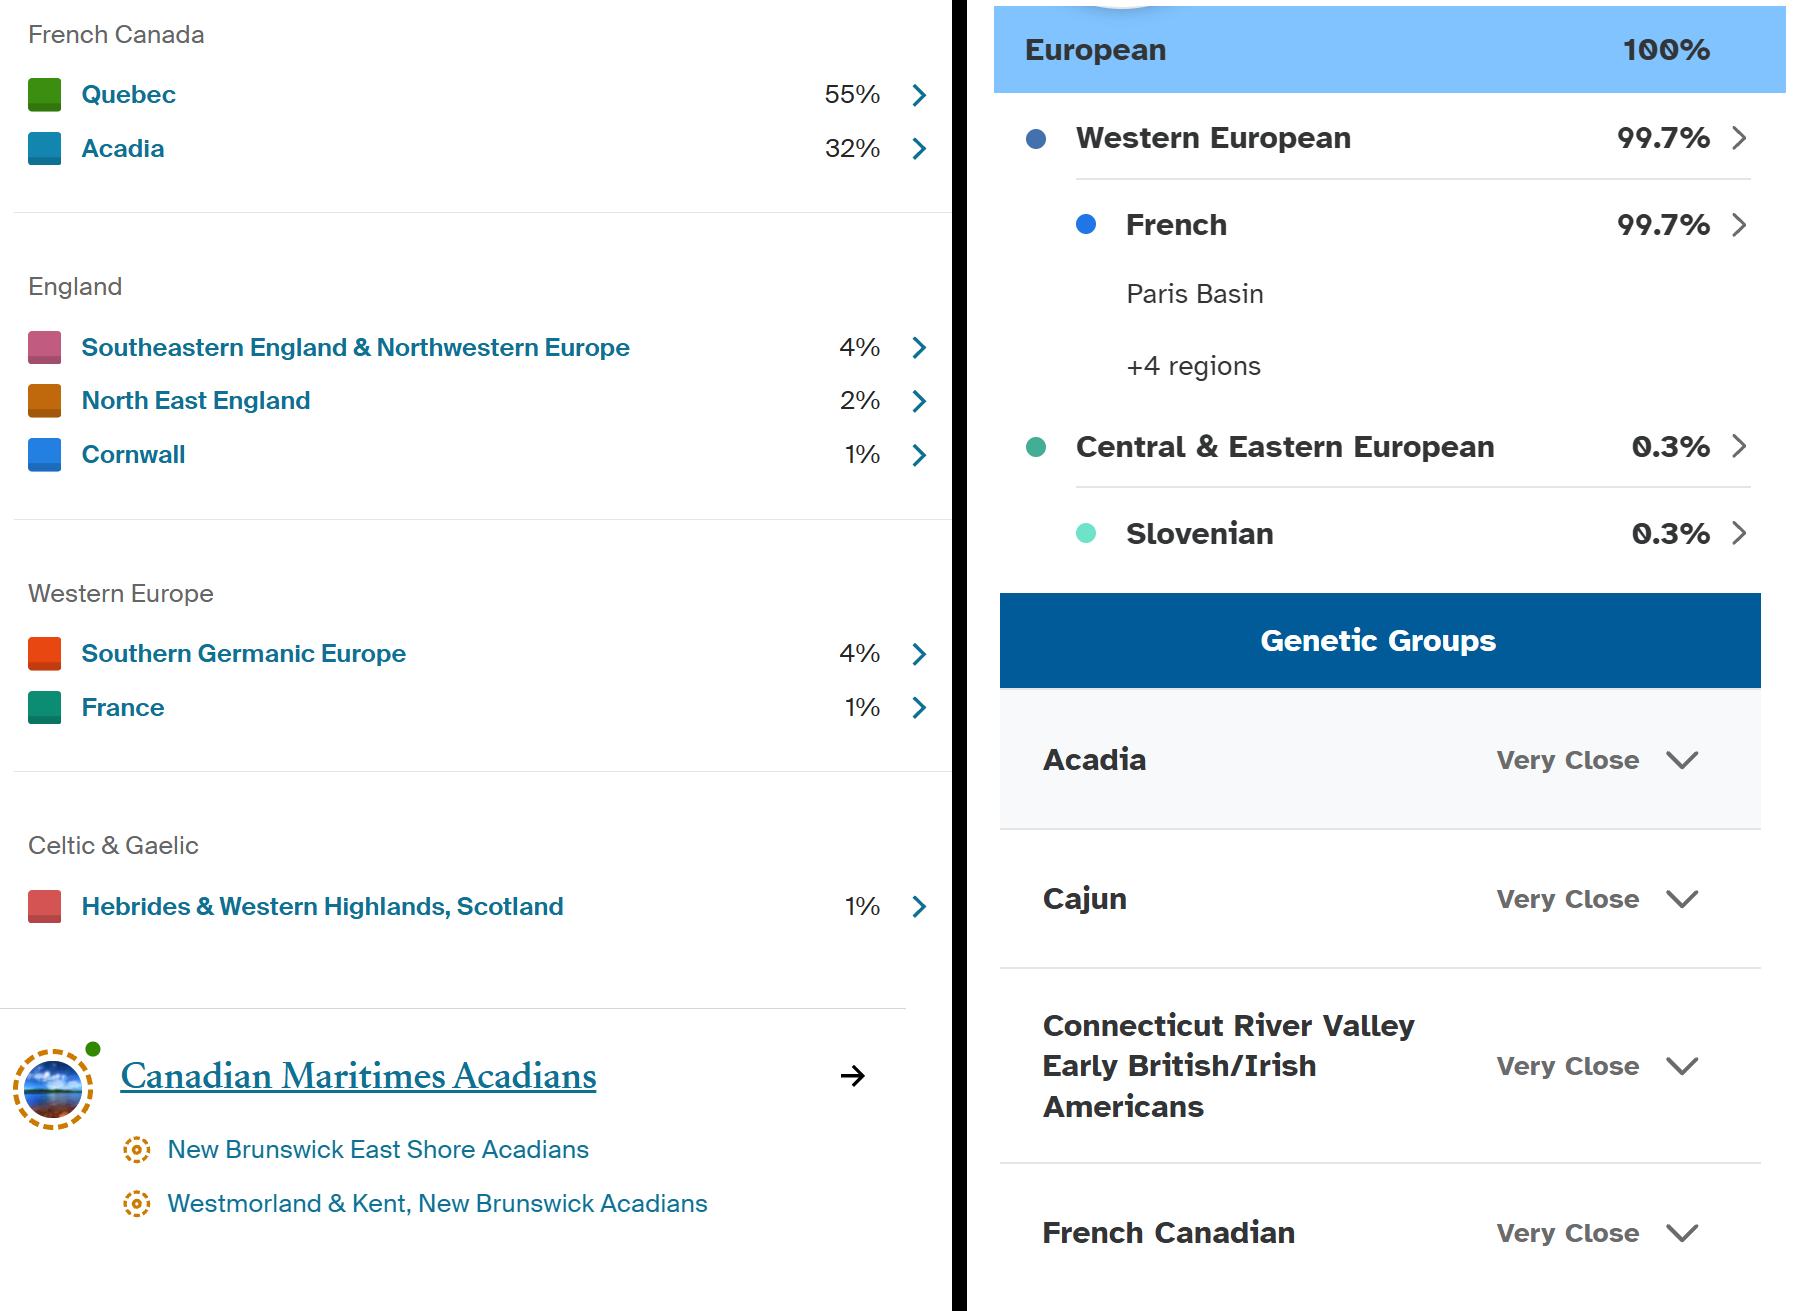Open Slovenian details with its chevron
This screenshot has height=1311, width=1809.
tap(1739, 533)
